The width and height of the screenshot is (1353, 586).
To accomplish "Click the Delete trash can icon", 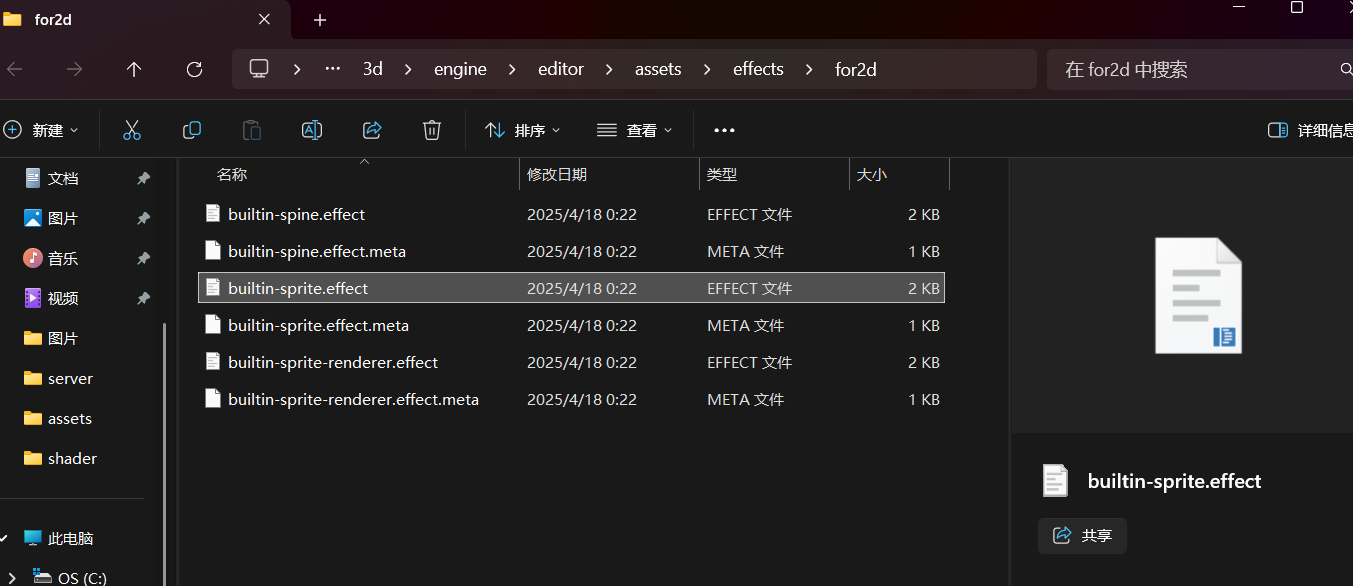I will coord(432,130).
